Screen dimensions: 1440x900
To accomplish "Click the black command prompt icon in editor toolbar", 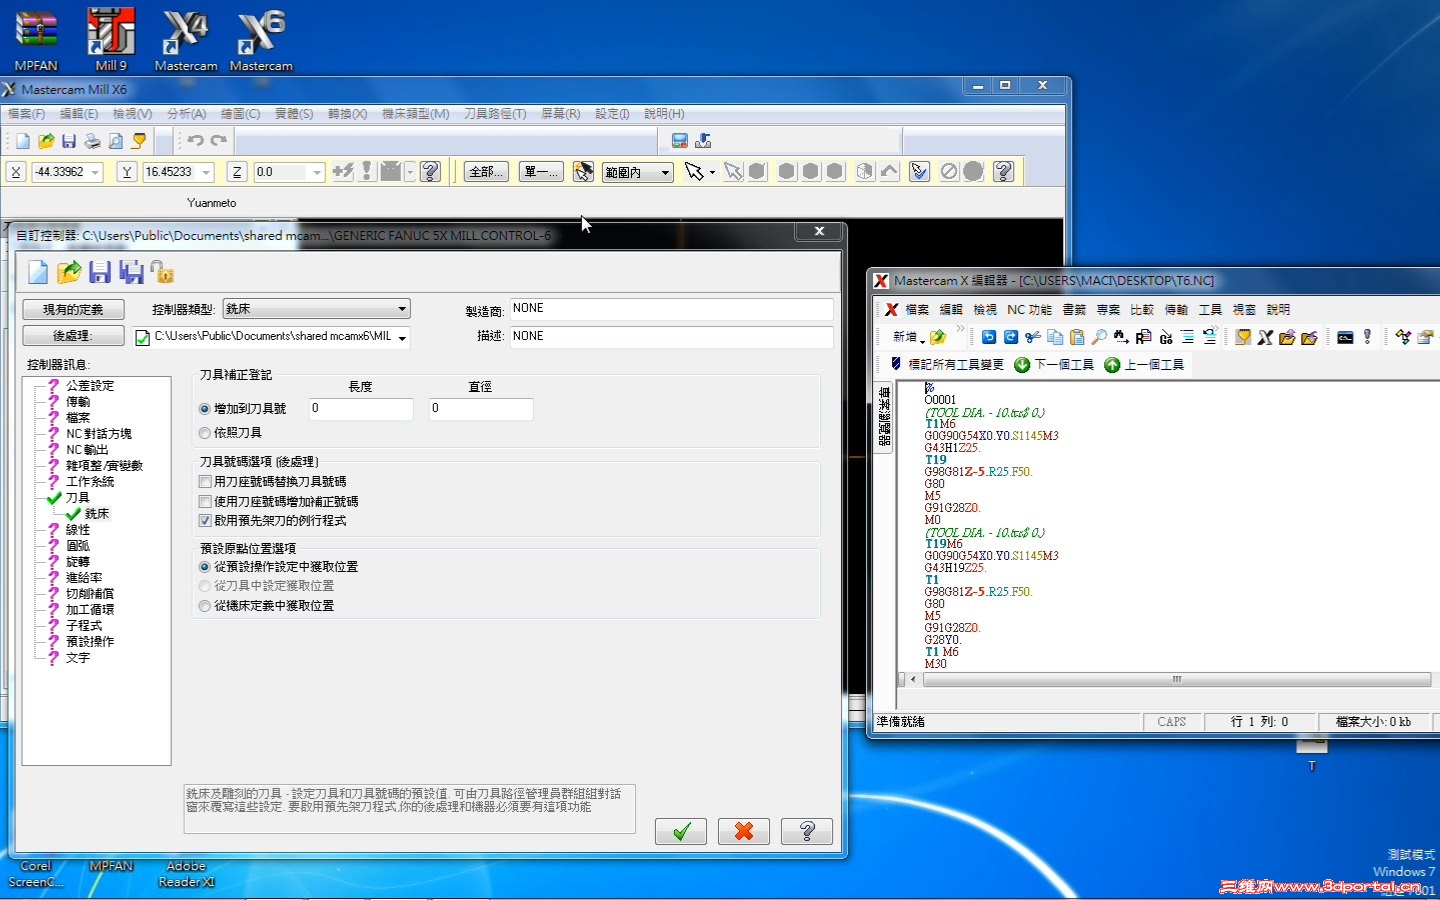I will click(x=1345, y=337).
